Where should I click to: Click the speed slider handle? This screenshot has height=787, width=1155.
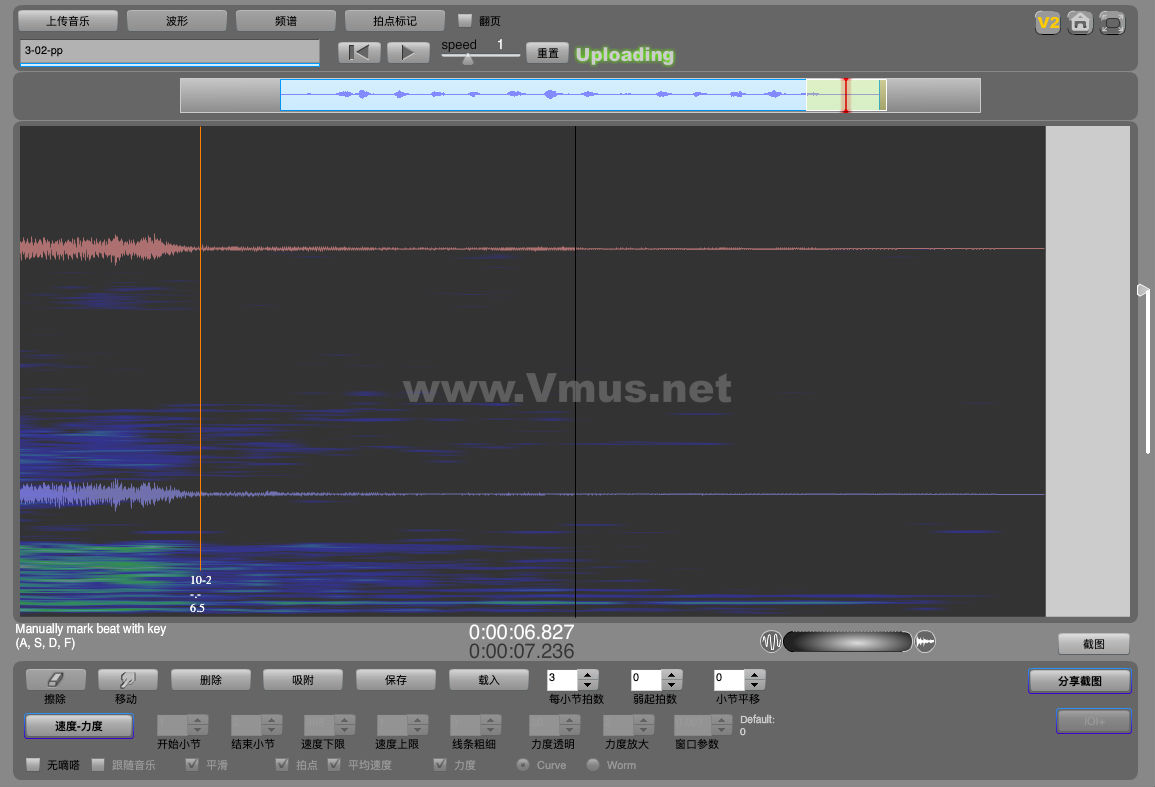[x=467, y=59]
